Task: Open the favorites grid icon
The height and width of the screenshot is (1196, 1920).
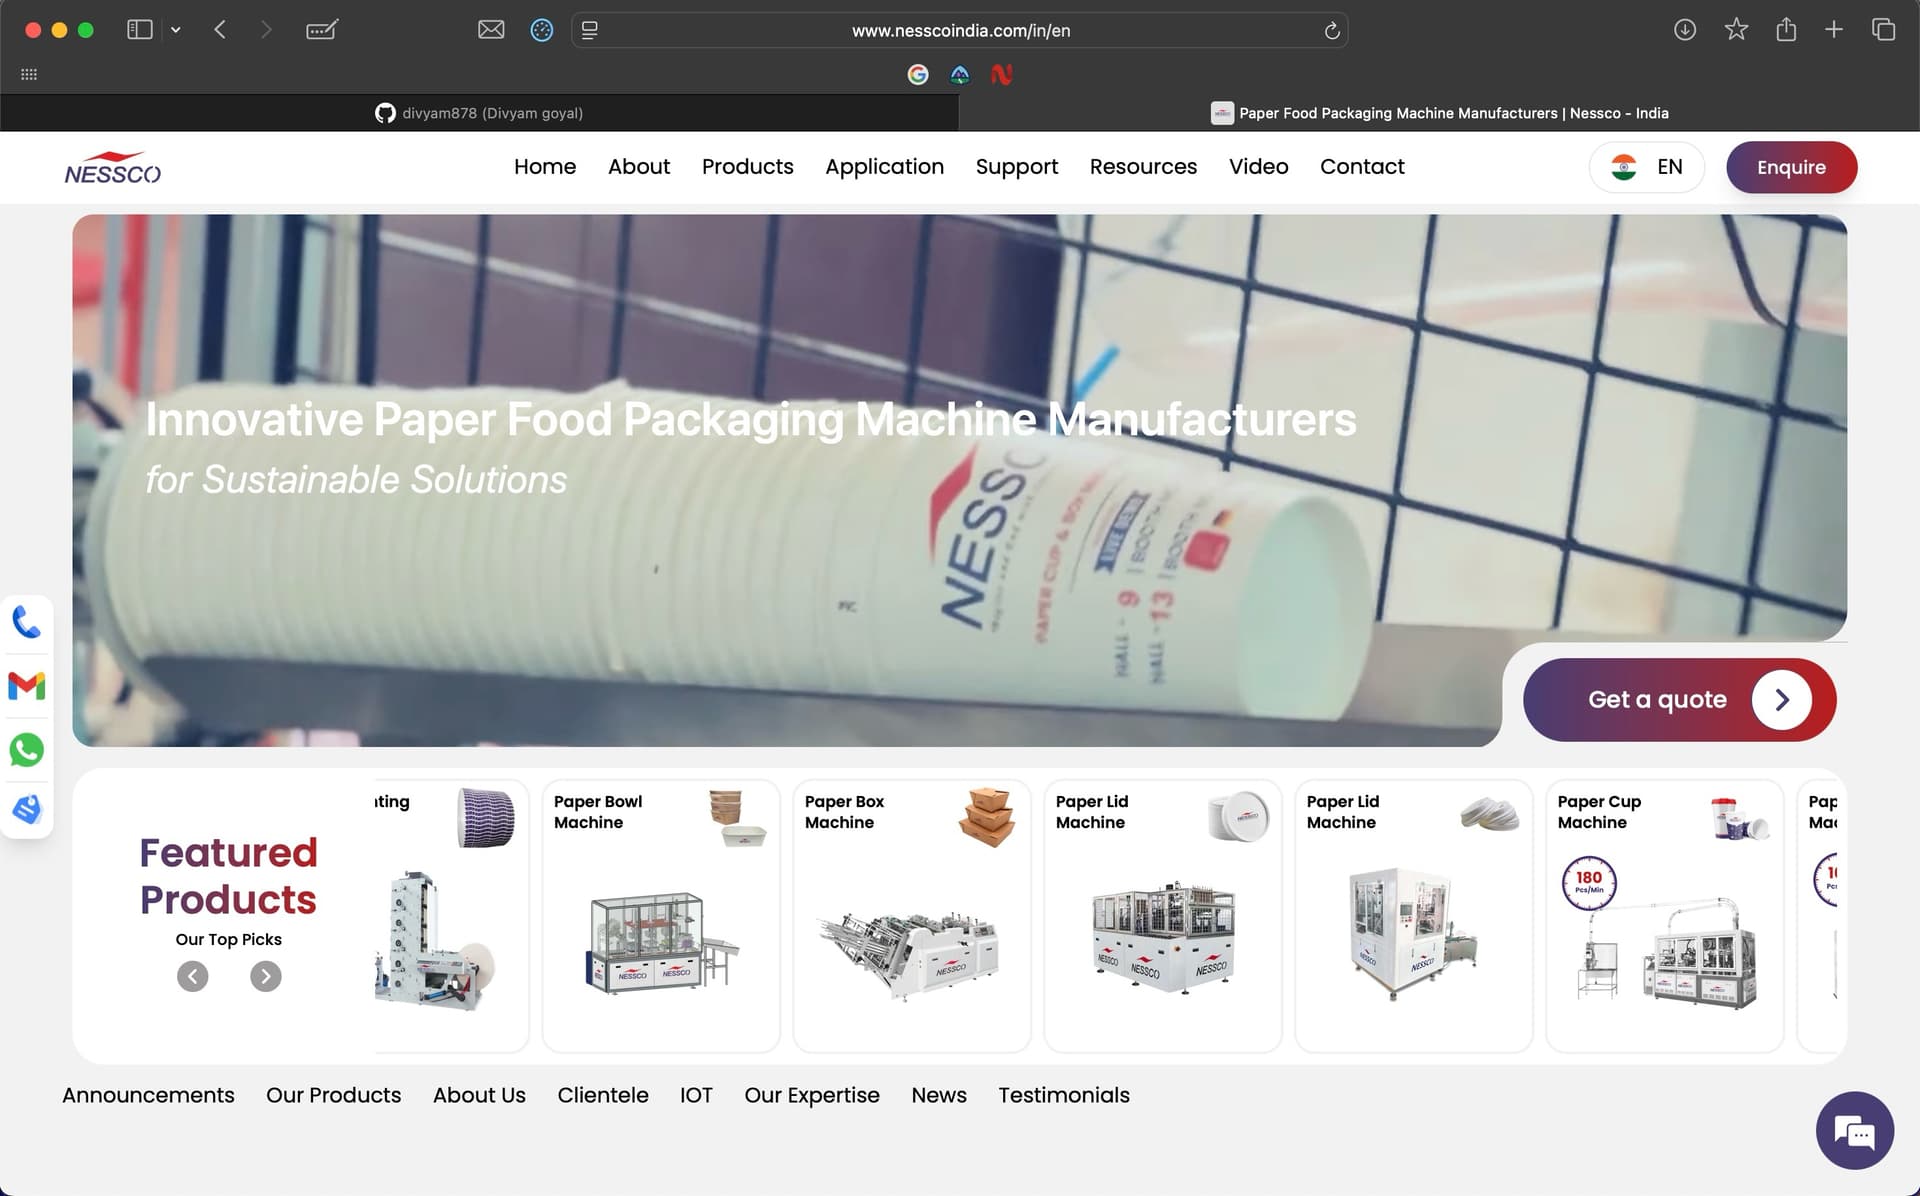Action: pos(29,74)
